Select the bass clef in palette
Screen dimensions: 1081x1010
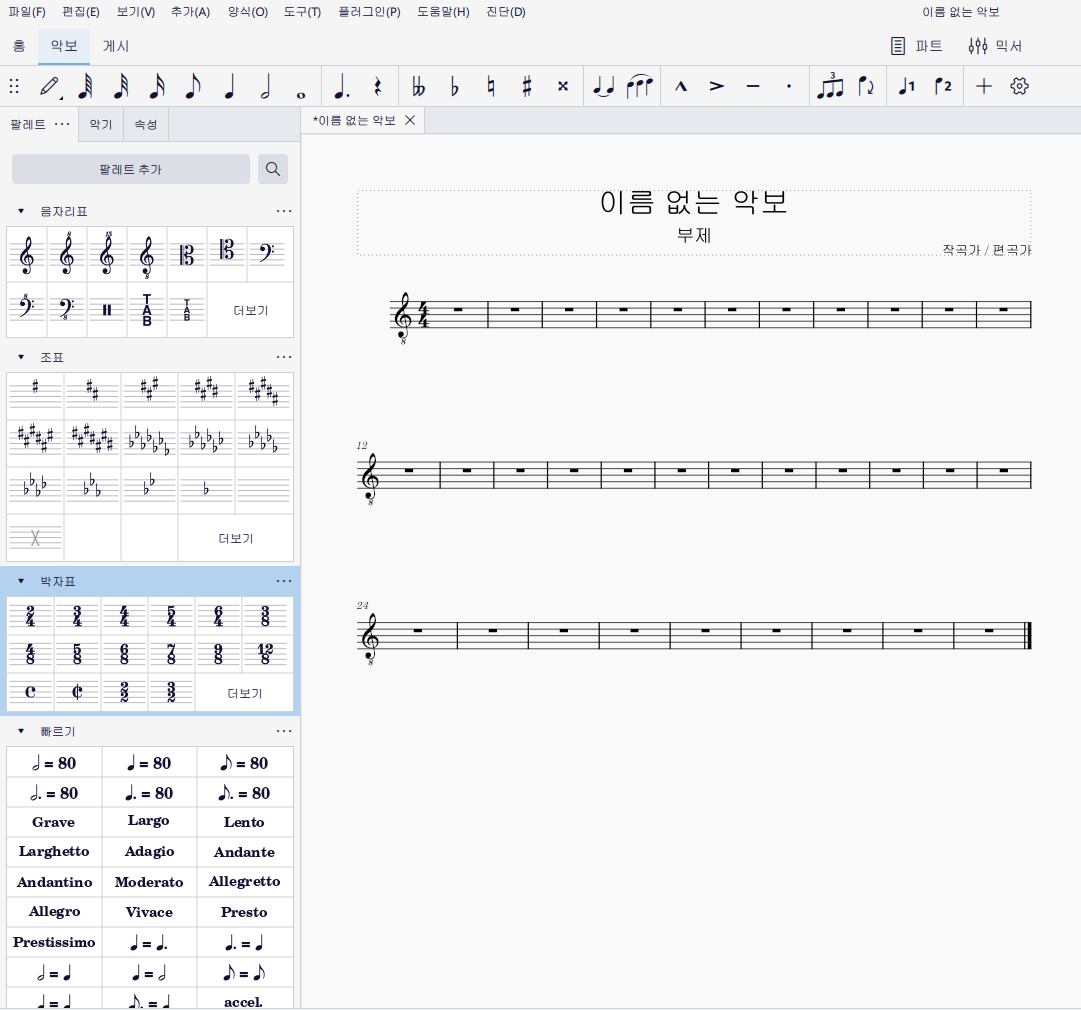(x=267, y=254)
